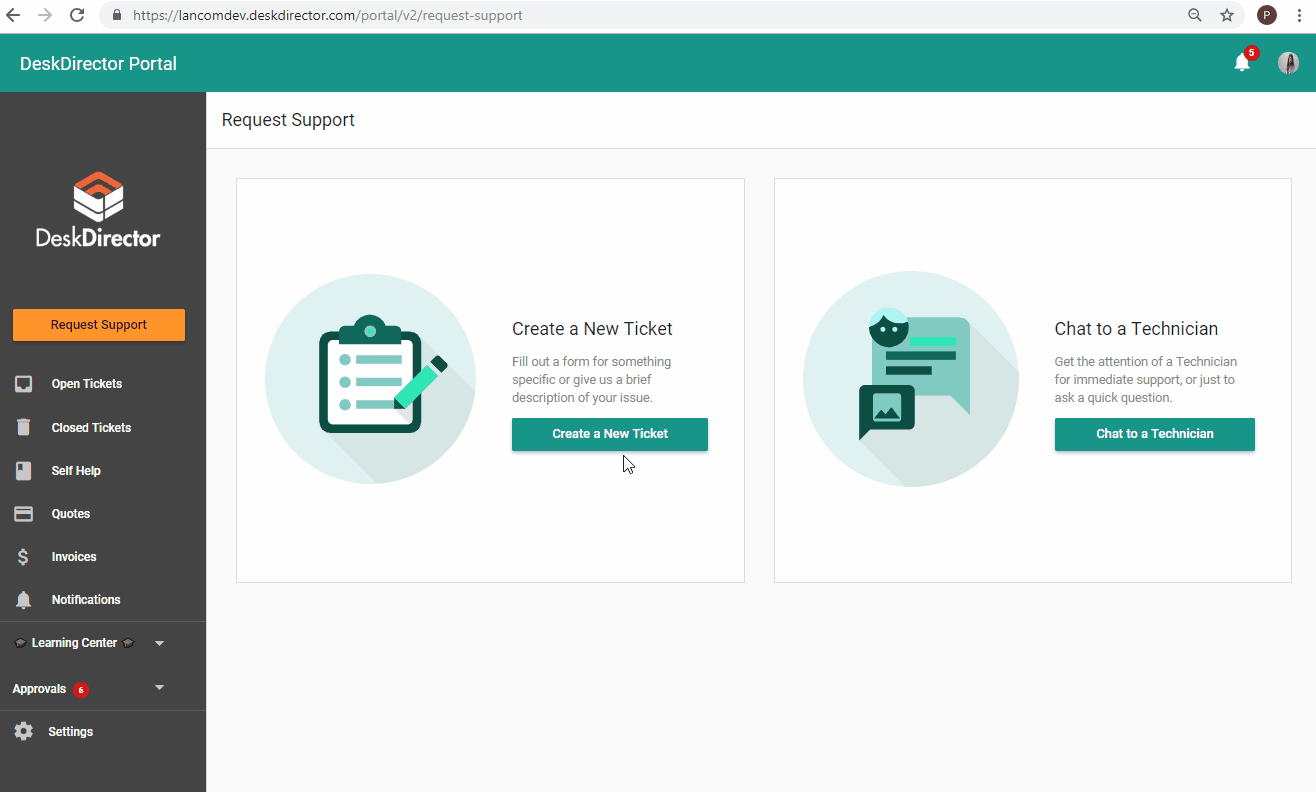
Task: Click the Create a New Ticket heading
Action: click(592, 329)
